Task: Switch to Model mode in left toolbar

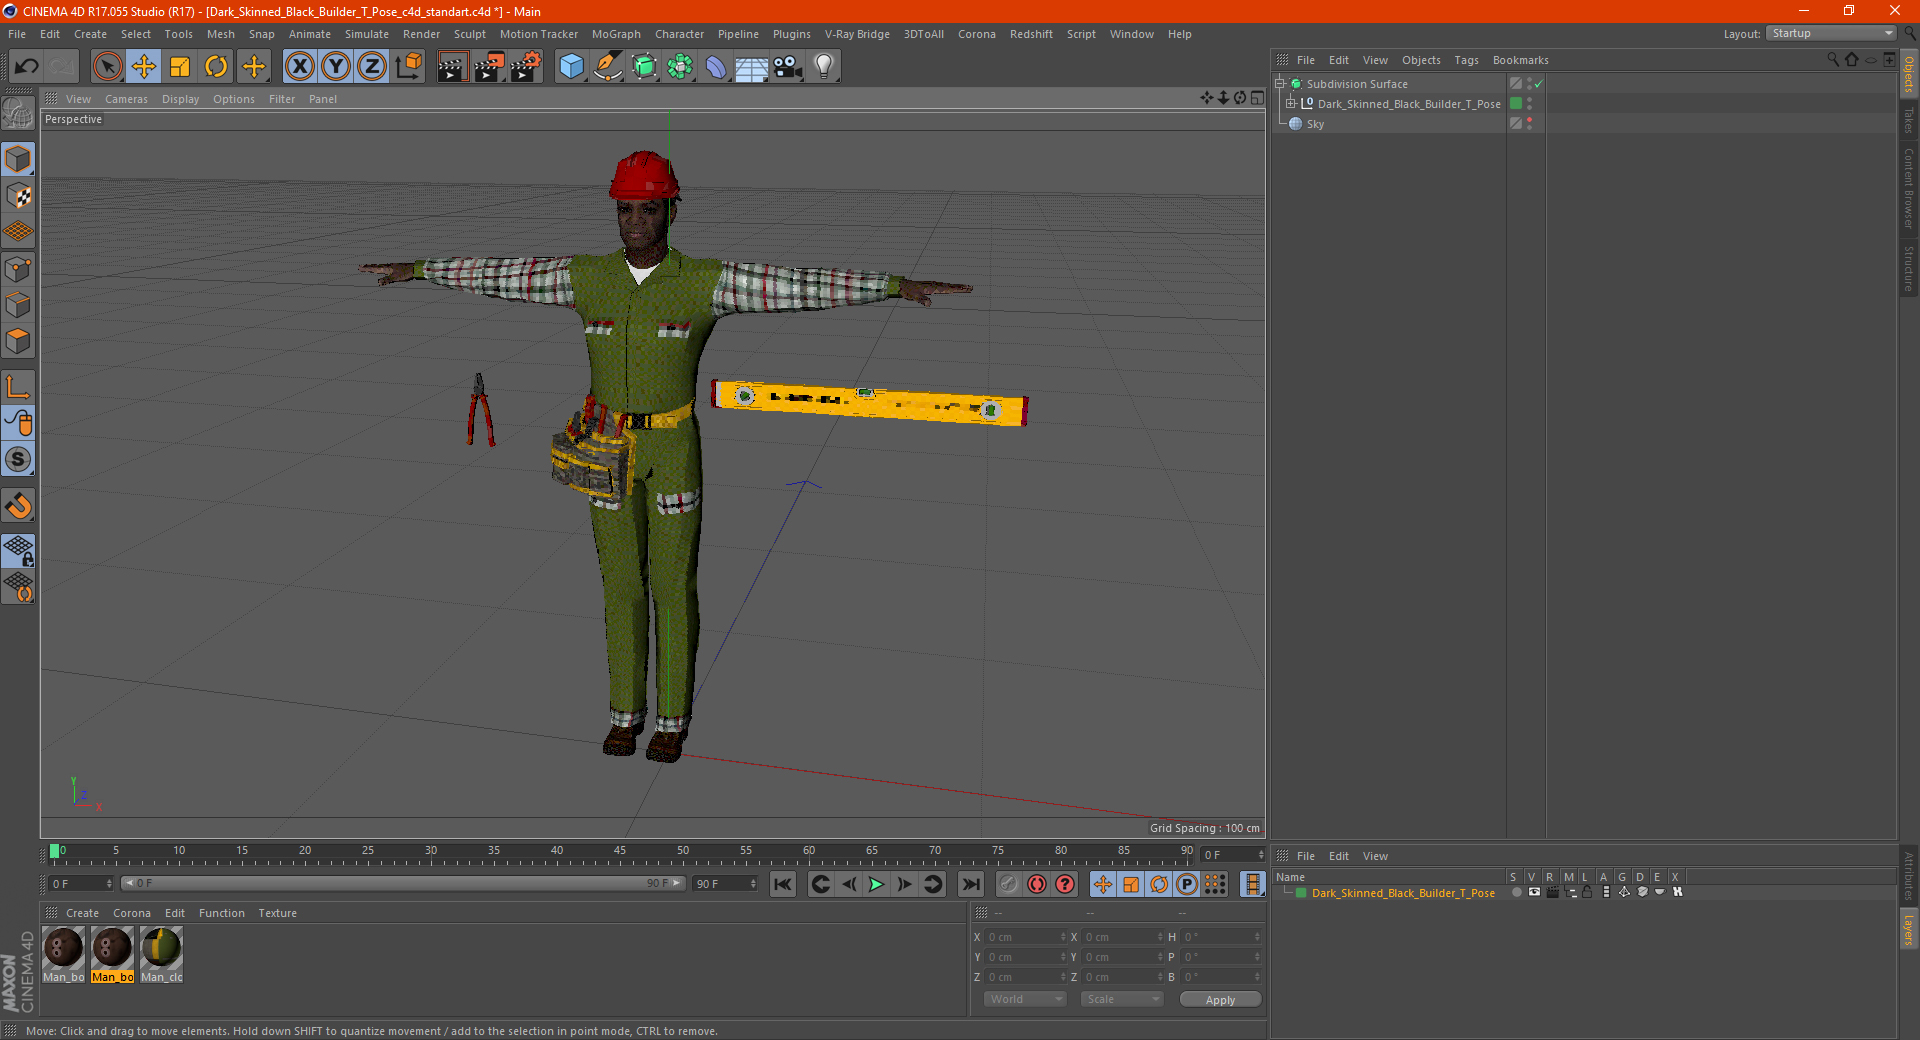Action: point(18,160)
